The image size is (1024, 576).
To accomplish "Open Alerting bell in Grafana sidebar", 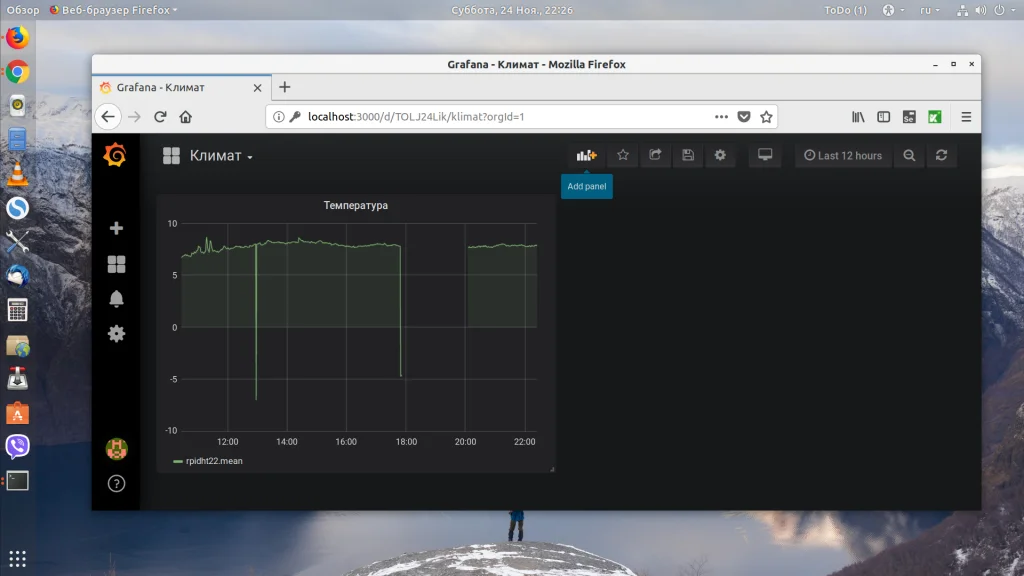I will [x=116, y=299].
